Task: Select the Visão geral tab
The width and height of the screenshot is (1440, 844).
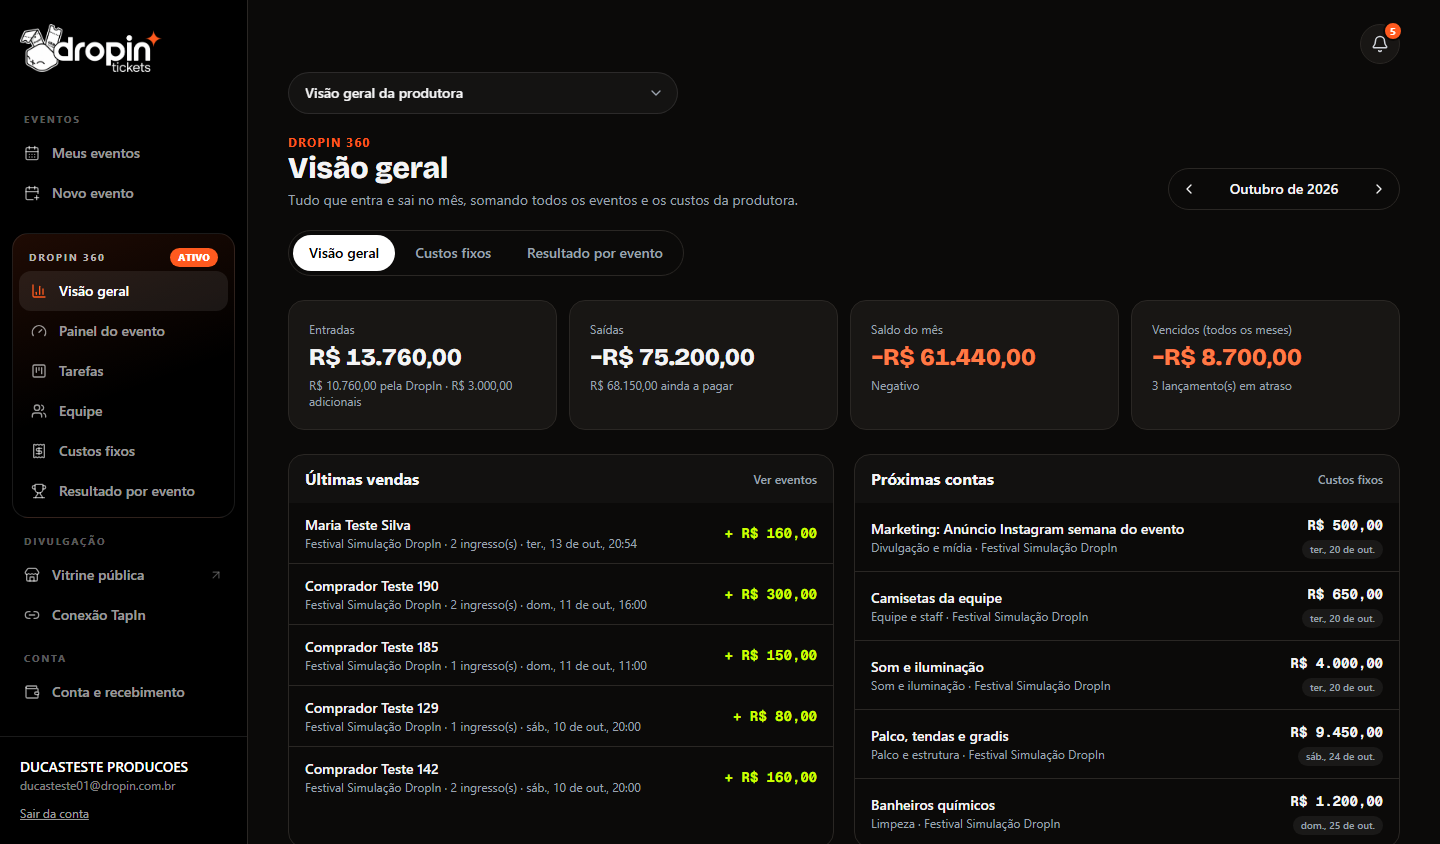Action: tap(344, 253)
